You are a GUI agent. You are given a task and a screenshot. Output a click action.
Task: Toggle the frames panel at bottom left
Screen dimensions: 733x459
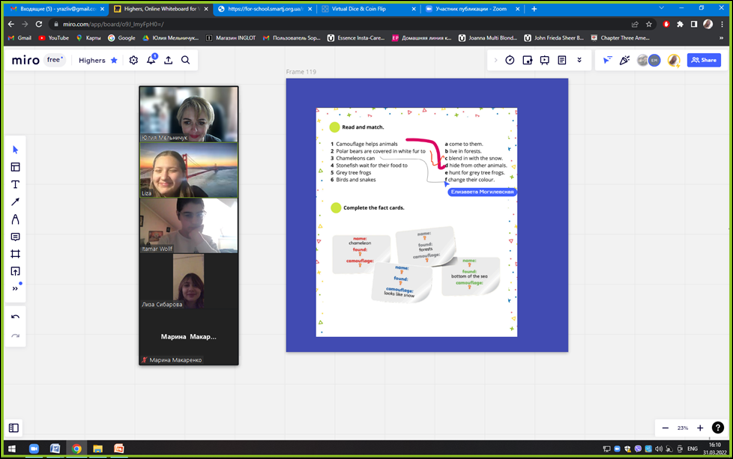14,428
